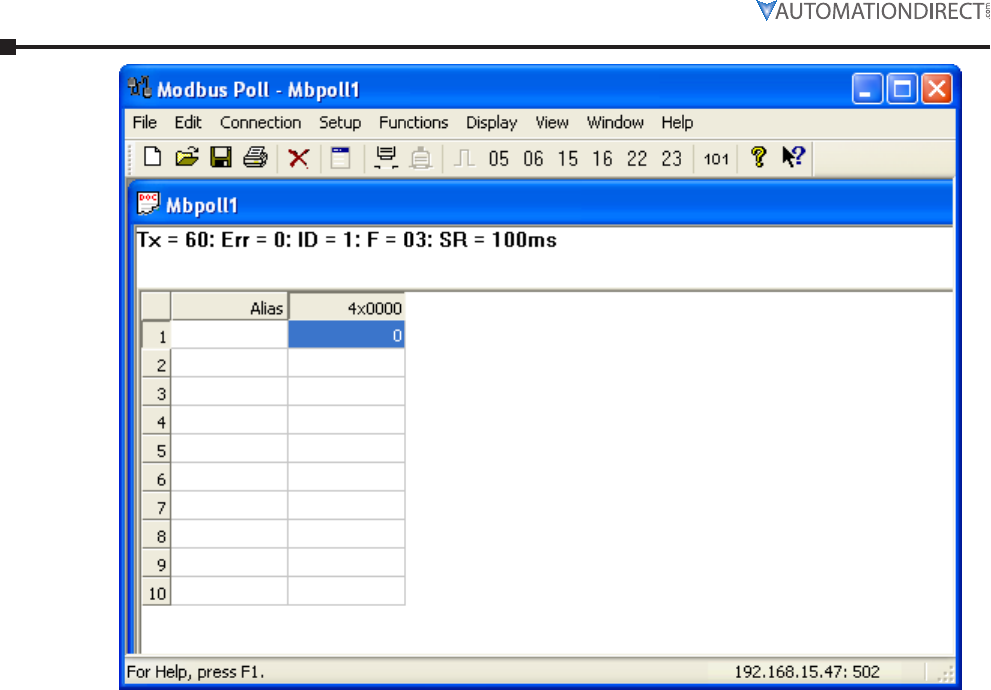This screenshot has width=991, height=690.
Task: Open the View menu
Action: (552, 122)
